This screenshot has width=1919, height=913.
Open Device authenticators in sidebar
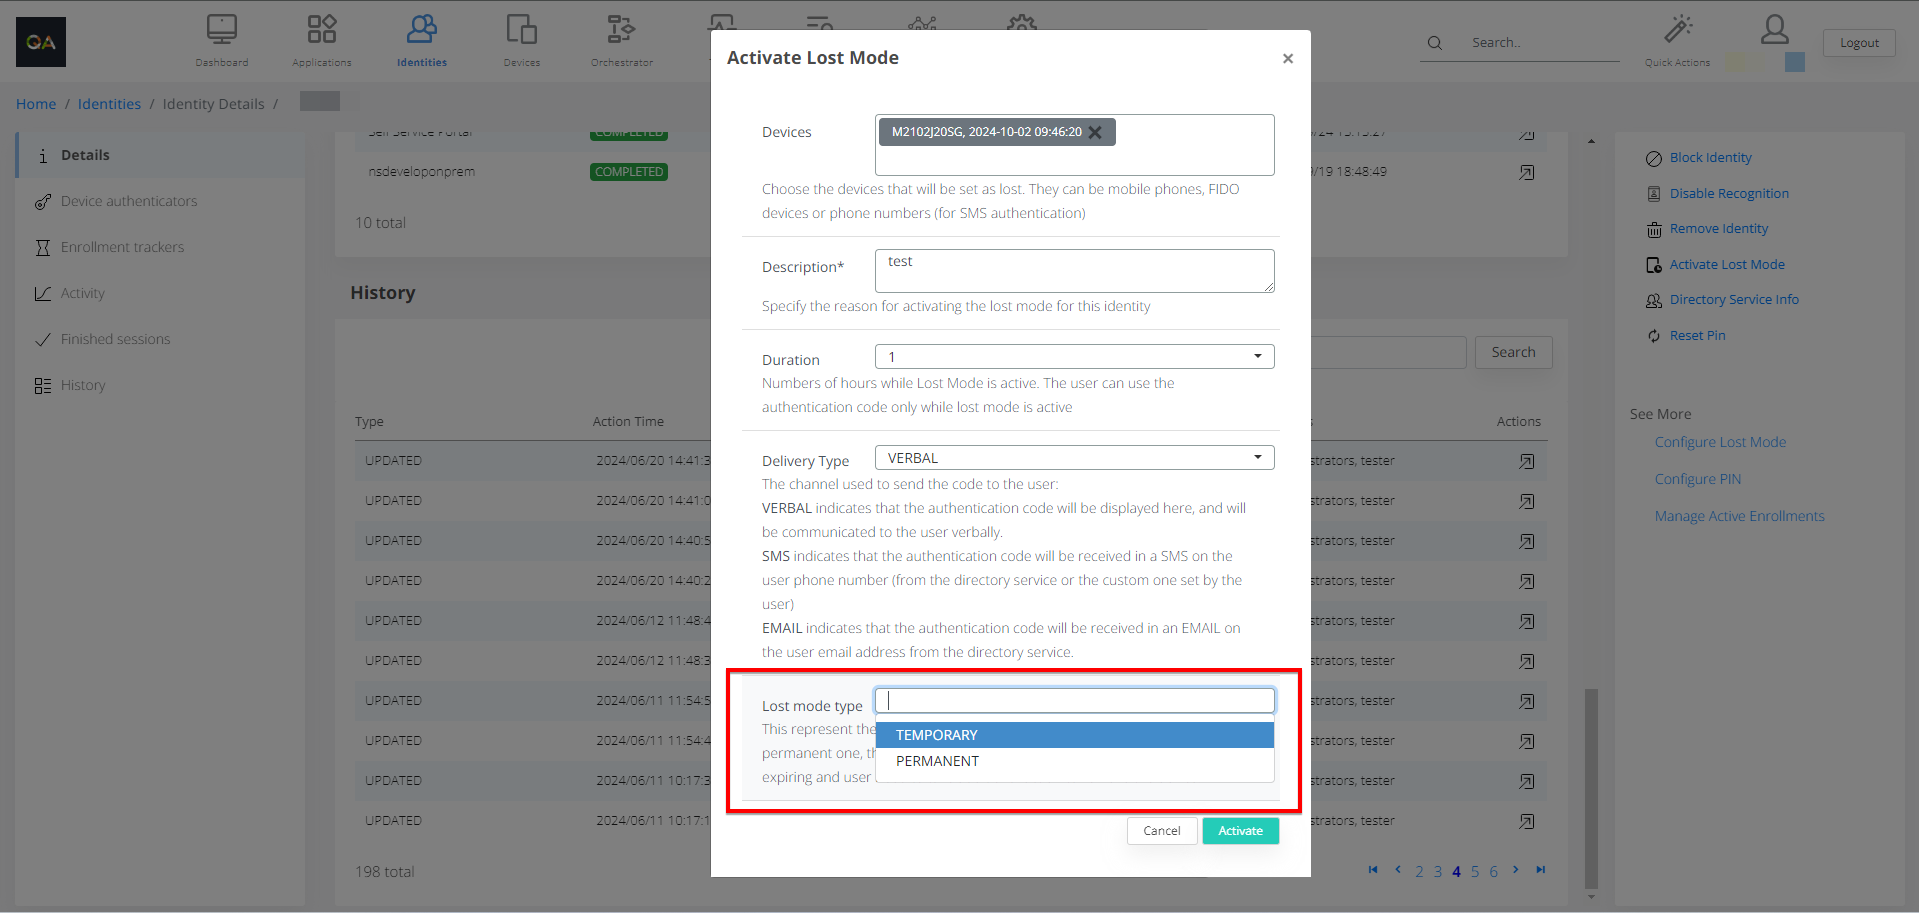(x=129, y=201)
